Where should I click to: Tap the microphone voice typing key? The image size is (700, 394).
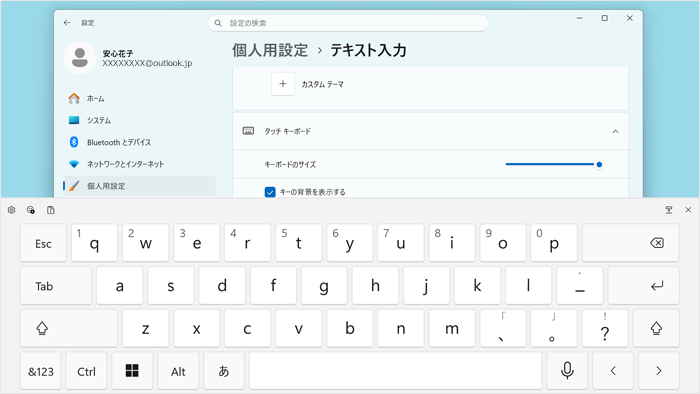coord(567,371)
